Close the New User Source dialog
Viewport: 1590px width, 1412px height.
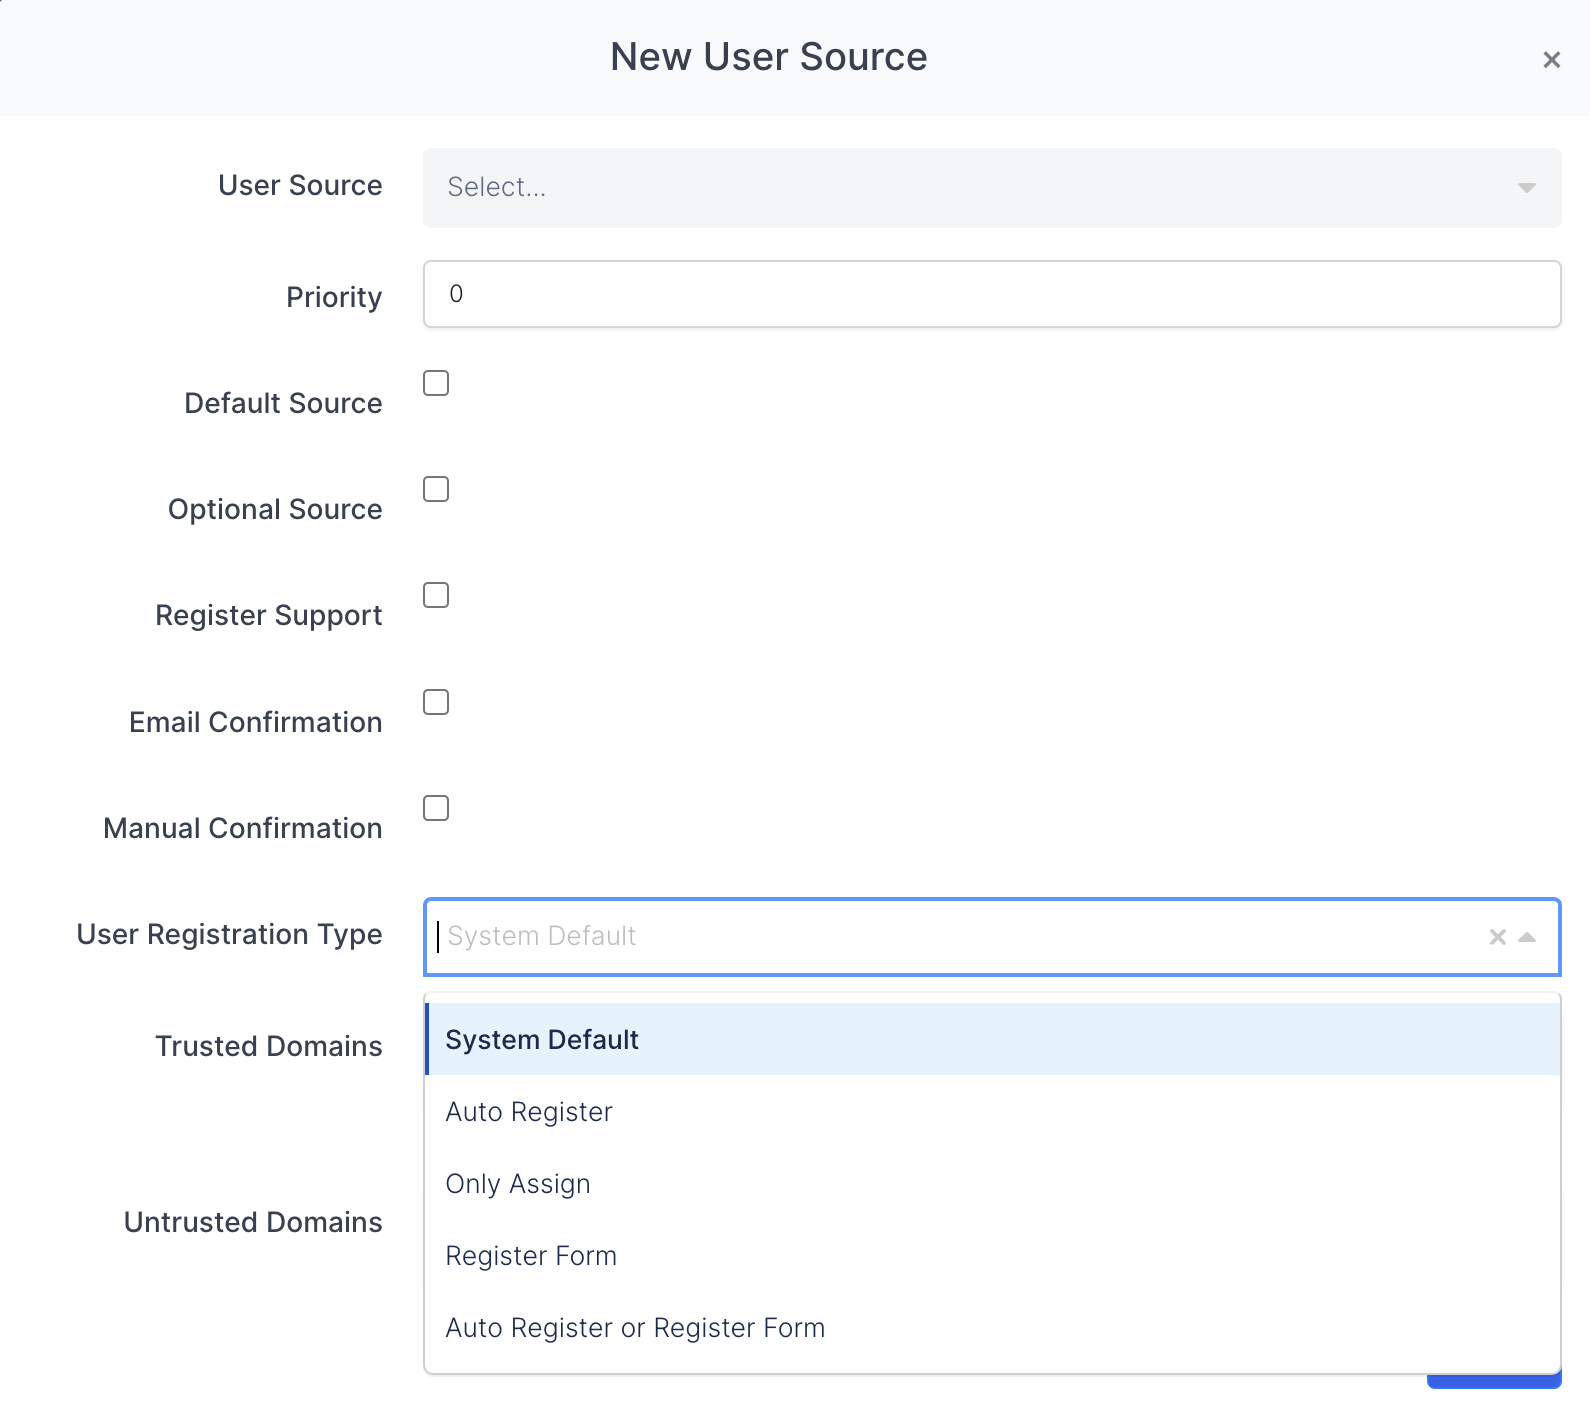click(x=1551, y=60)
